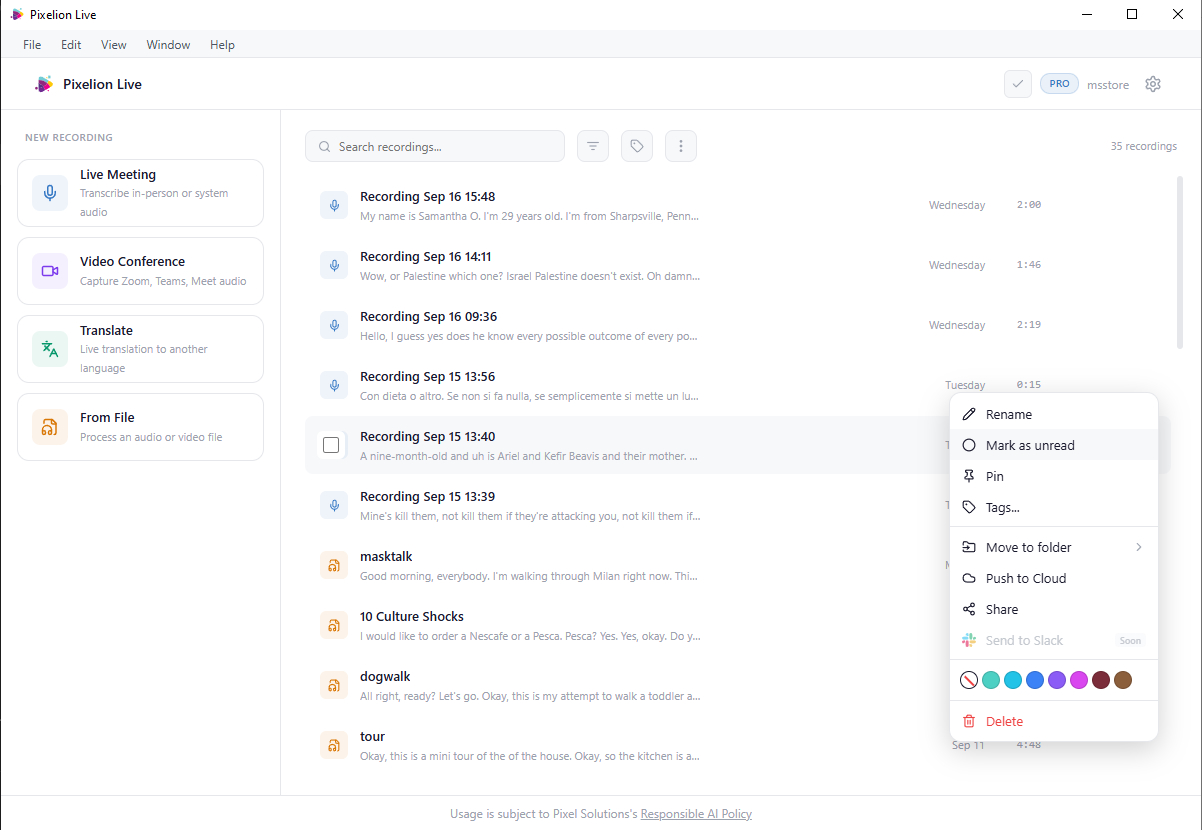The image size is (1202, 835).
Task: Click the file icon of dogwalk
Action: [x=334, y=685]
